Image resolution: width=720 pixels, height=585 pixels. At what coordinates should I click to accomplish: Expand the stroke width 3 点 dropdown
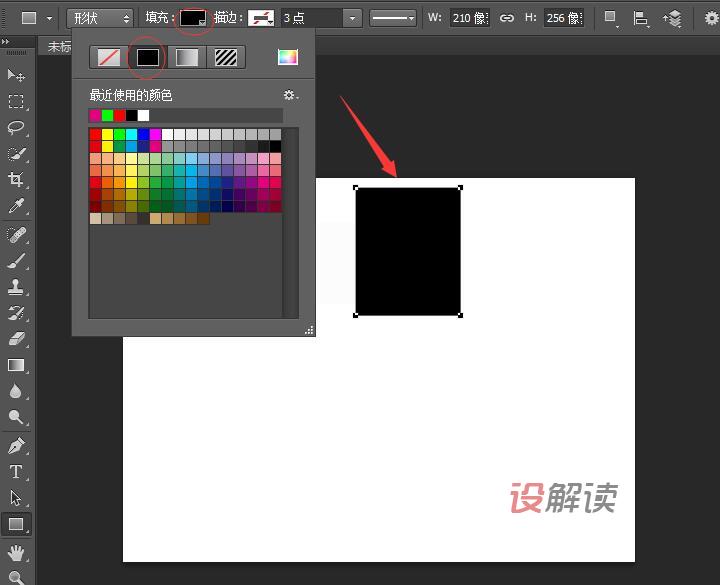(x=351, y=18)
